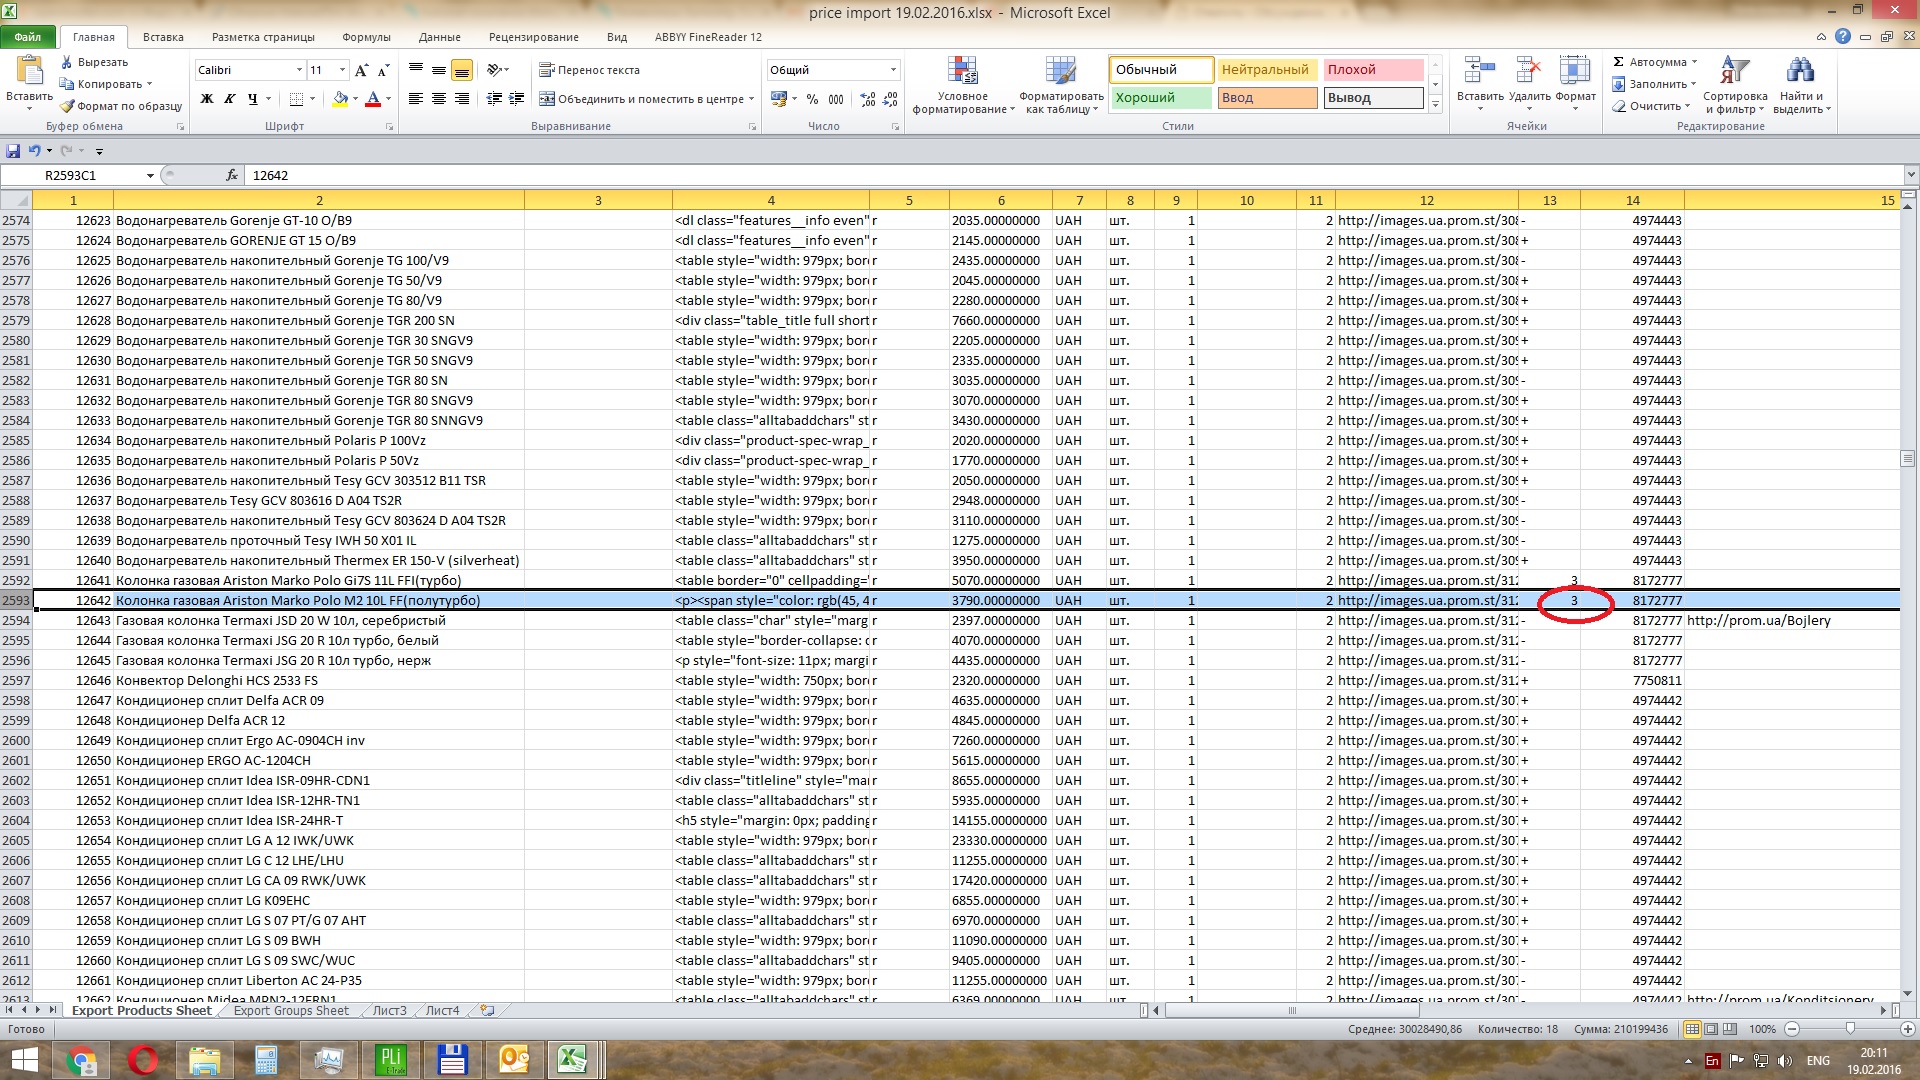Insert a new worksheet tab
Screen dimensions: 1920x1080
pyautogui.click(x=487, y=1011)
